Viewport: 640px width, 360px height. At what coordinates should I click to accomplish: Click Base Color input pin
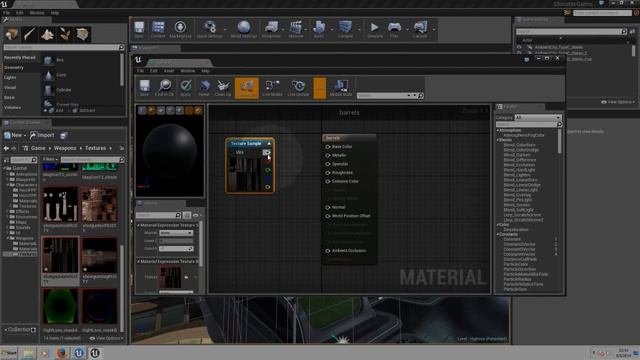(x=328, y=147)
